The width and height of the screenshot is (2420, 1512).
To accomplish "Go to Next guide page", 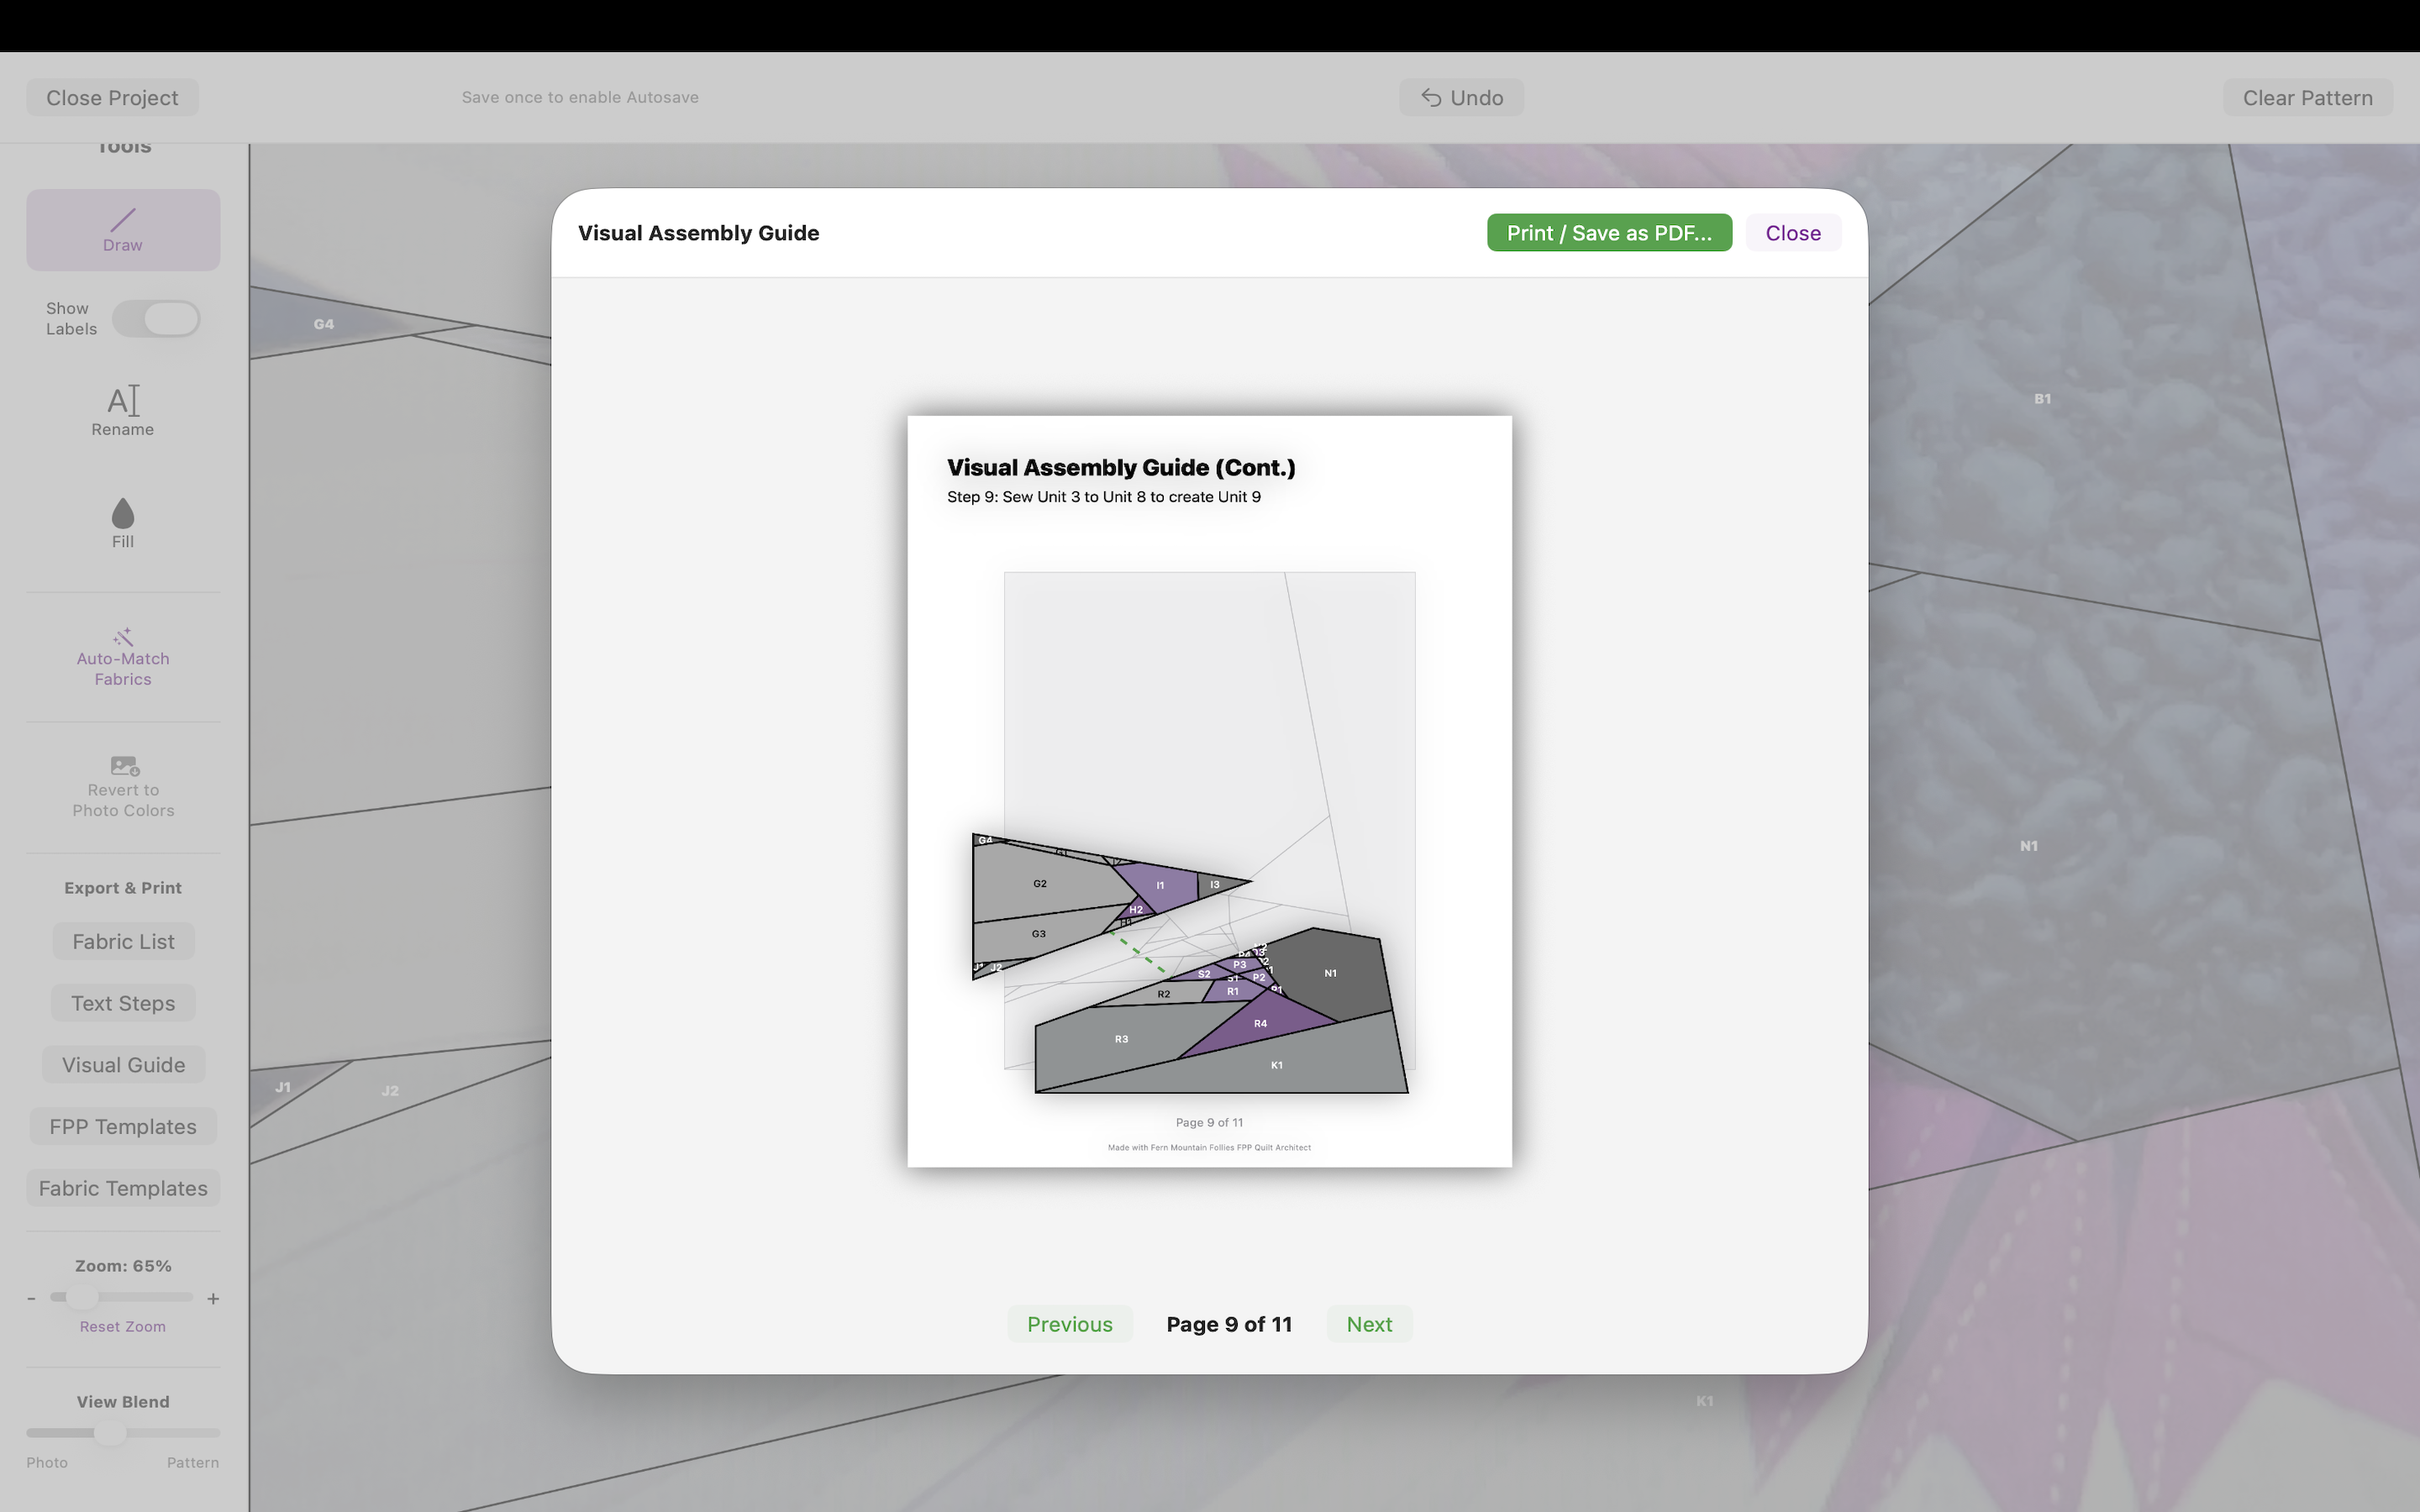I will point(1368,1324).
